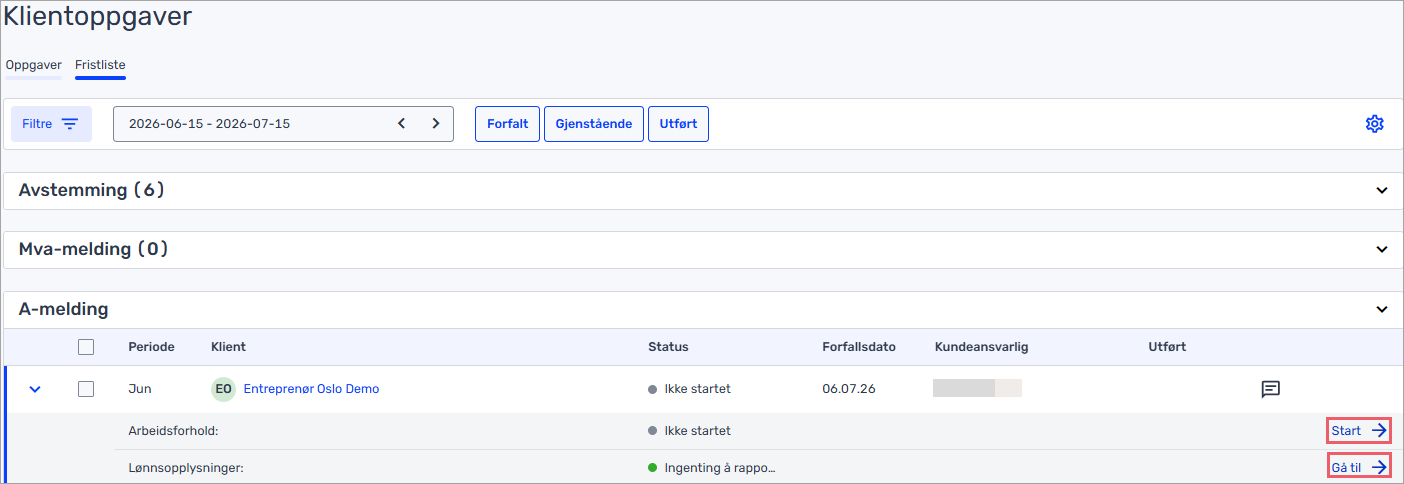Screen dimensions: 1404x484
Task: Collapse the A-melding section chevron
Action: pos(1382,310)
